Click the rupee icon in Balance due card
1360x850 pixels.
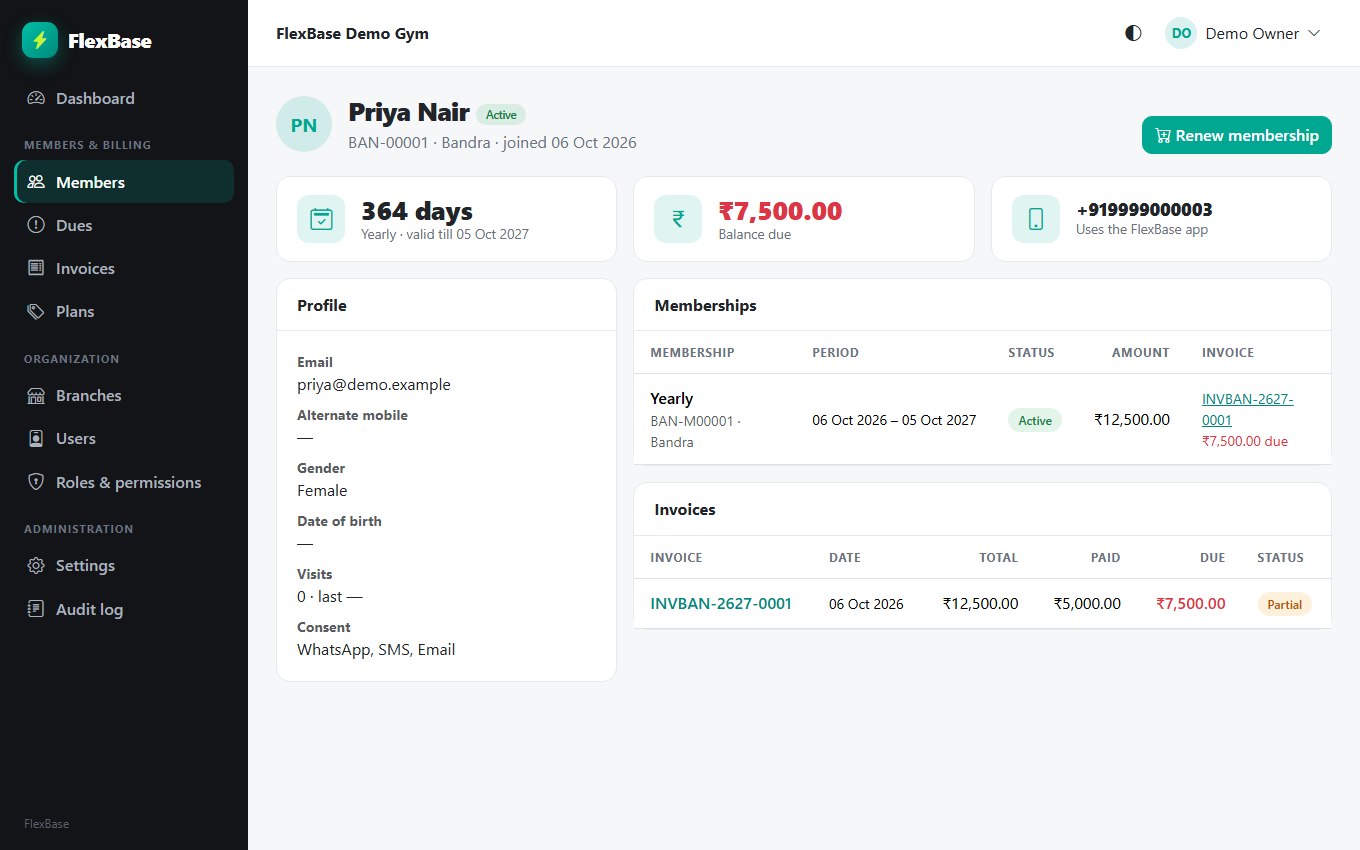[678, 219]
